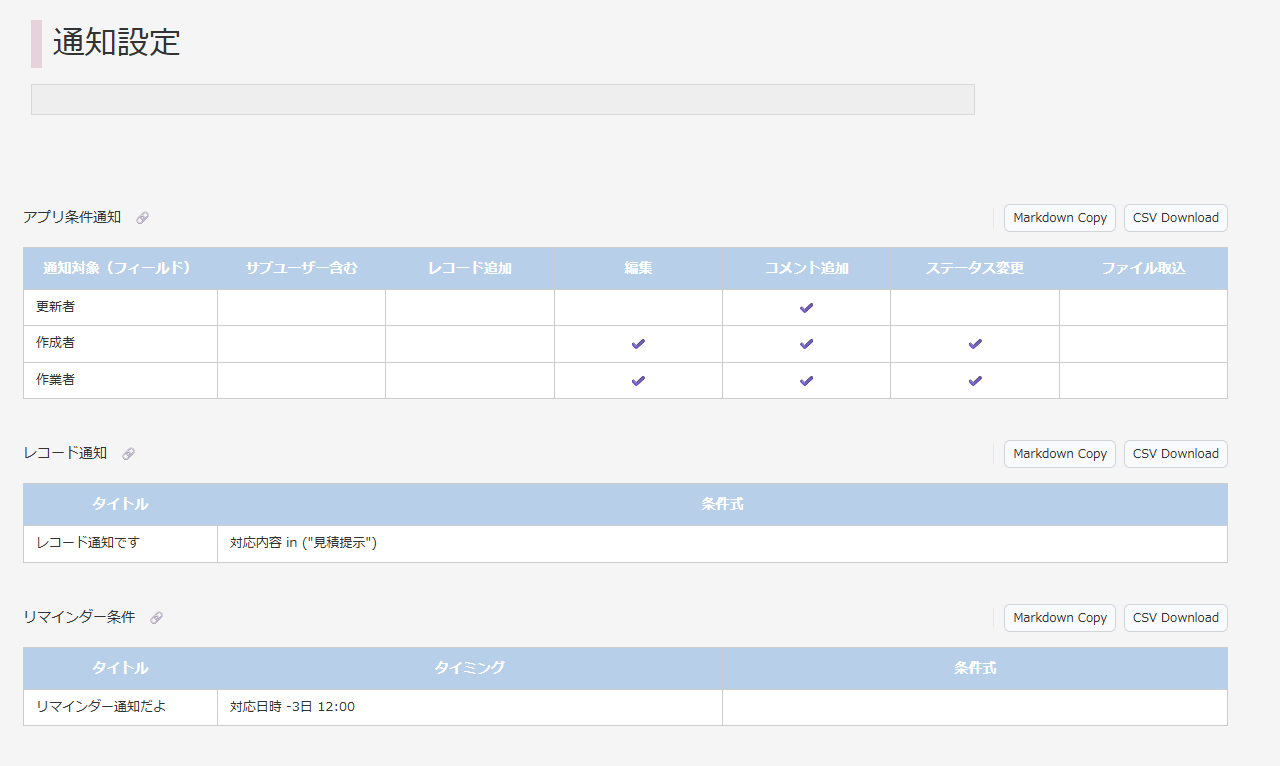This screenshot has height=766, width=1280.
Task: Copy アプリ条件通知 table as Markdown
Action: [x=1060, y=218]
